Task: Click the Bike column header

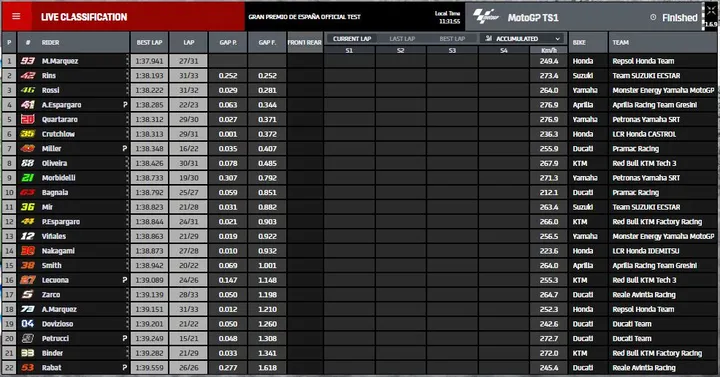Action: point(579,42)
